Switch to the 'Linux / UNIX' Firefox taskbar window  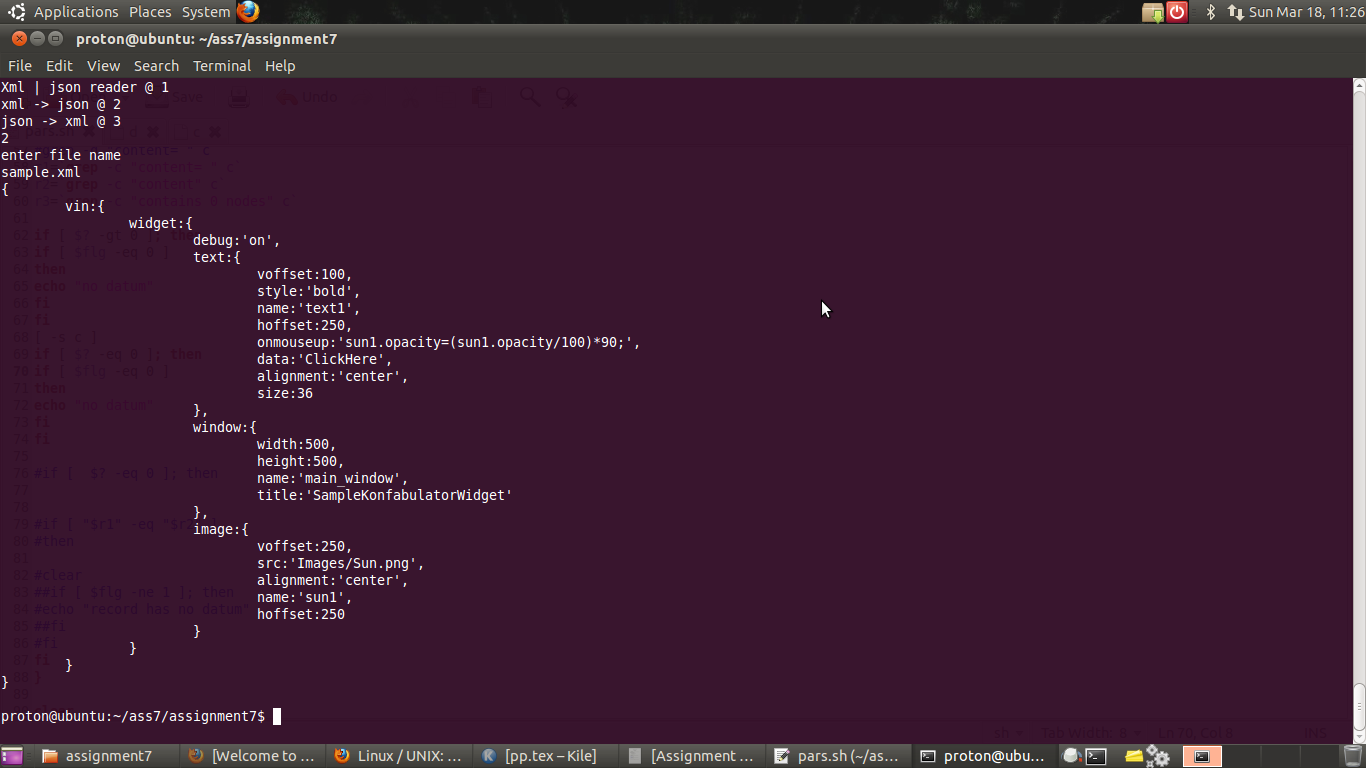coord(400,756)
